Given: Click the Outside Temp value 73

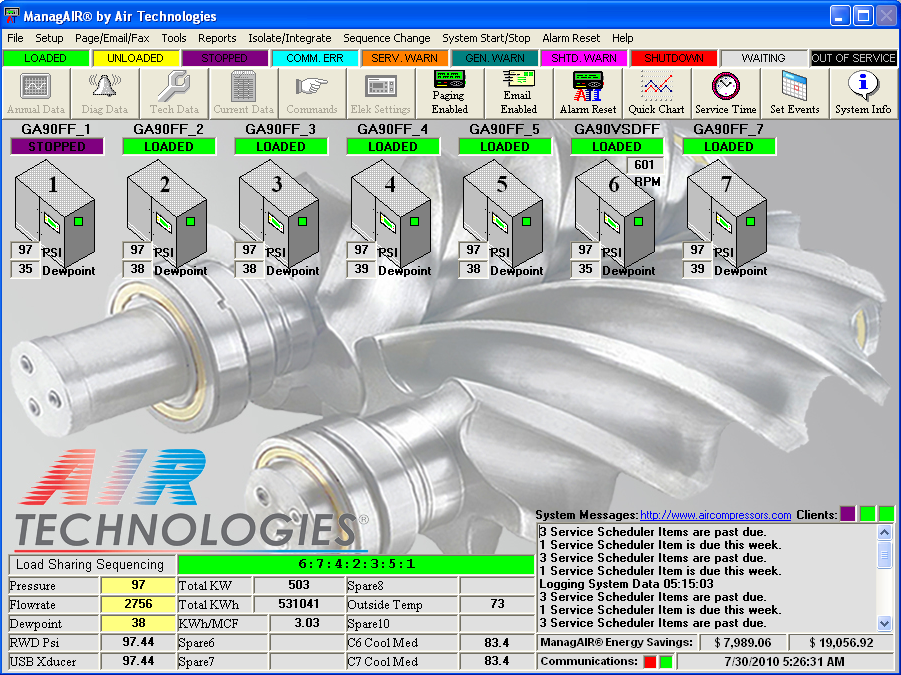Looking at the screenshot, I should coord(497,604).
